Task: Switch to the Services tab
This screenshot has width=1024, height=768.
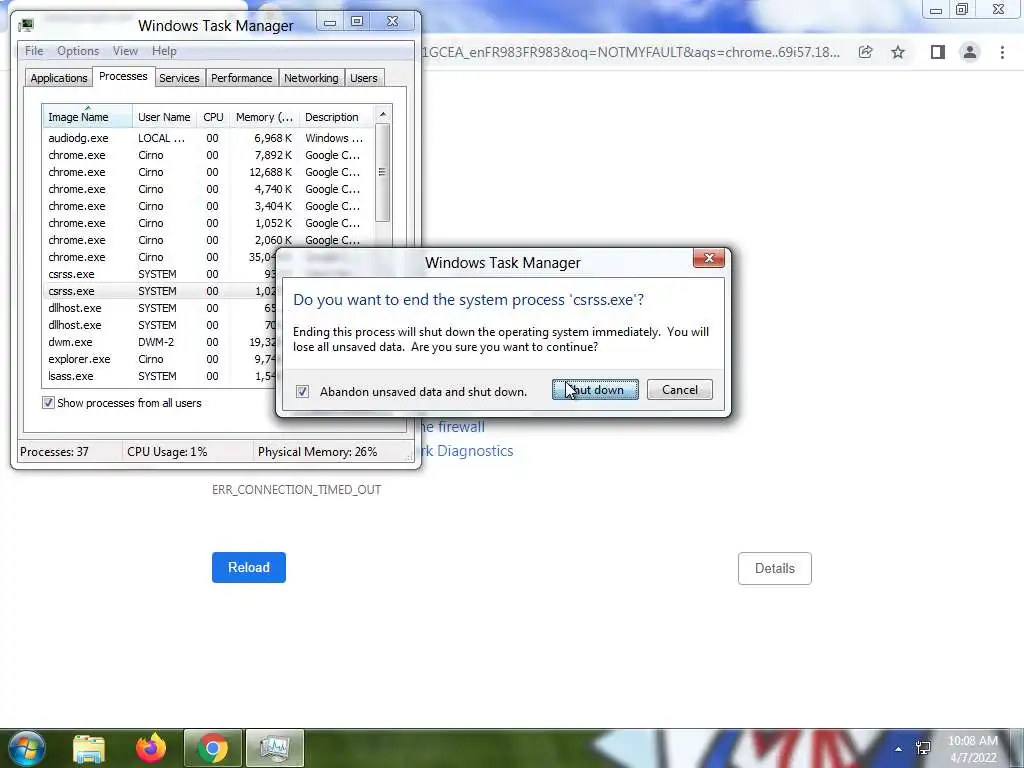Action: (179, 78)
